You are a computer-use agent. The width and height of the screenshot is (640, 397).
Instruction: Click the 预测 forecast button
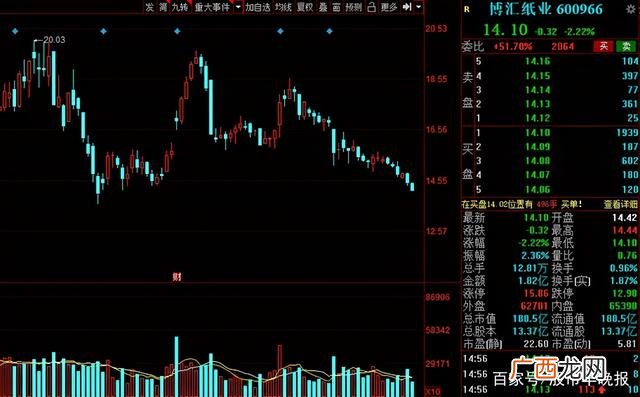[353, 7]
